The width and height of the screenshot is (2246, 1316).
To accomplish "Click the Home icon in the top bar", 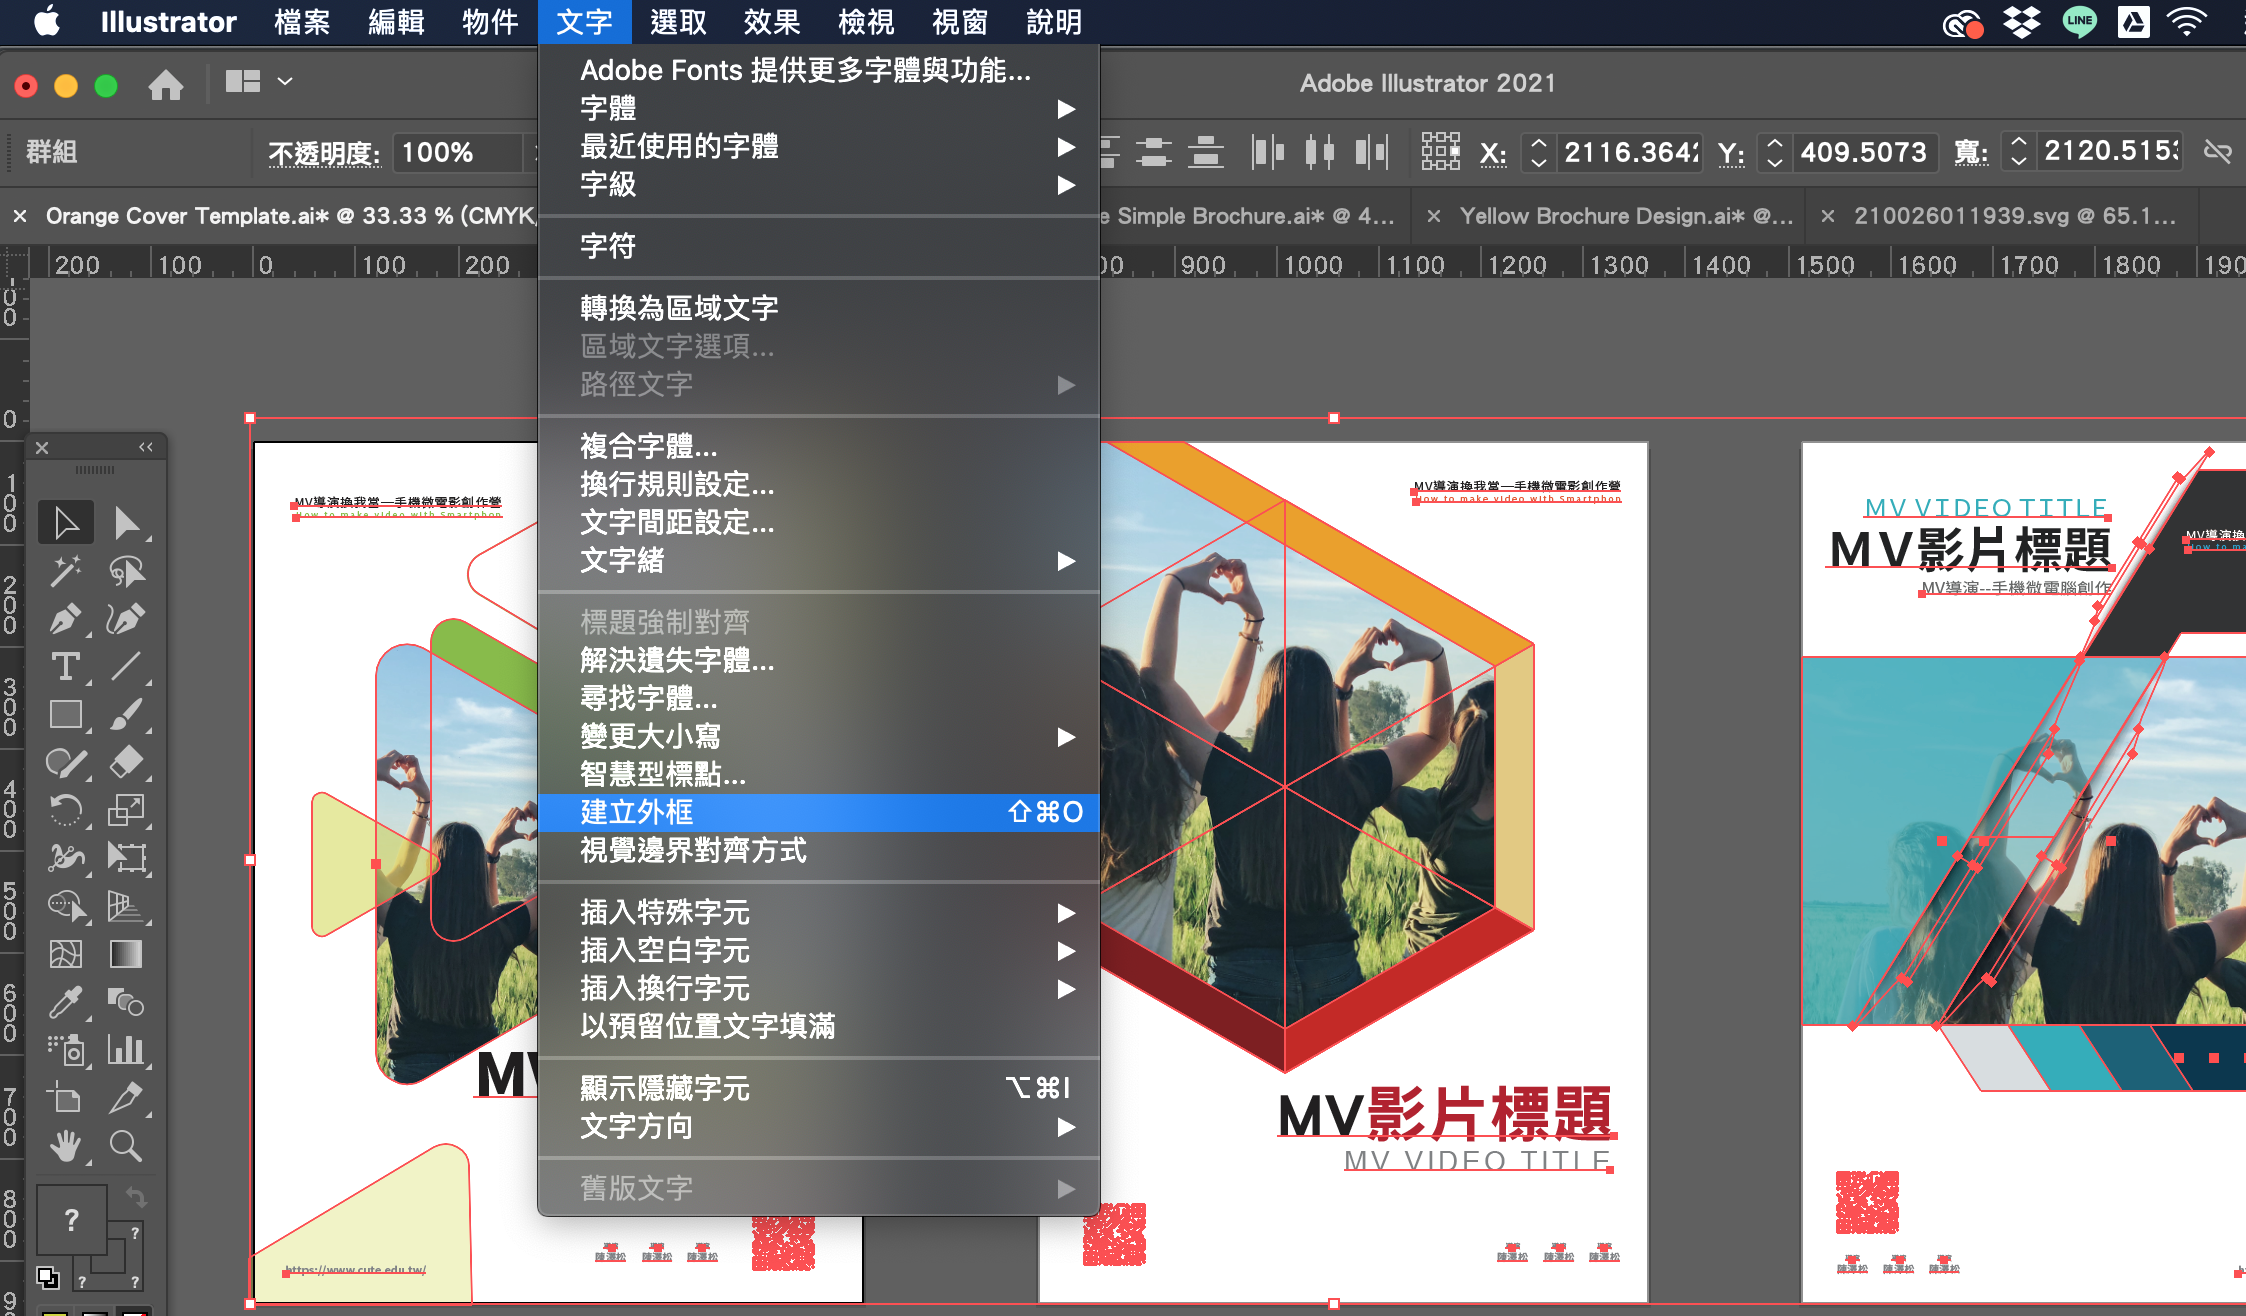I will click(x=166, y=84).
